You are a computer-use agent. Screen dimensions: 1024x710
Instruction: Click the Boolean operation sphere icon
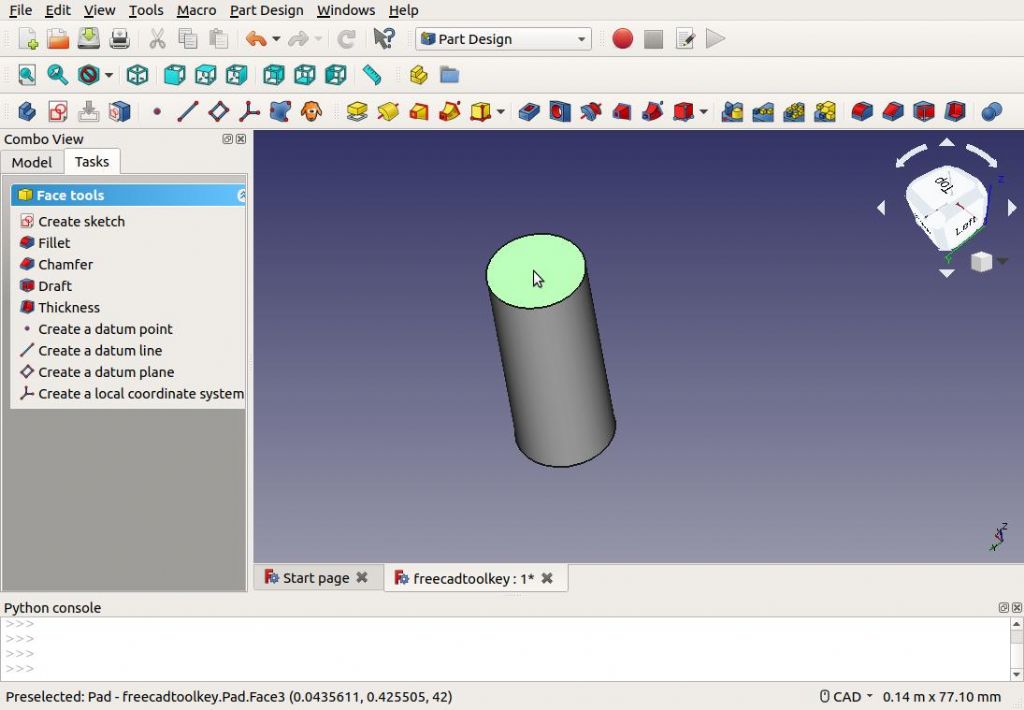coord(991,112)
